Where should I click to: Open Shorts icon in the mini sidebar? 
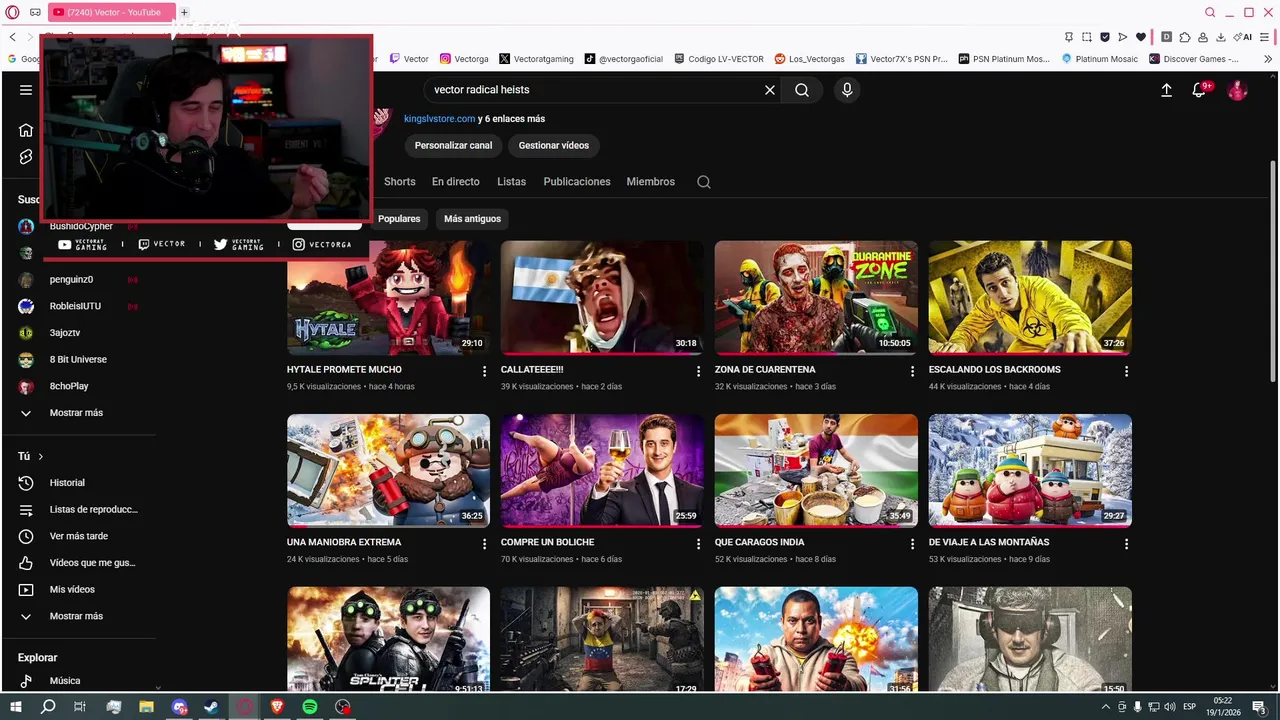point(26,157)
